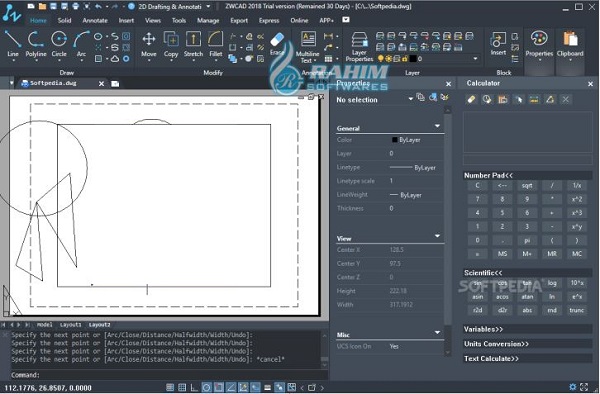Toggle Ortho mode in status bar
The width and height of the screenshot is (600, 394).
[194, 387]
